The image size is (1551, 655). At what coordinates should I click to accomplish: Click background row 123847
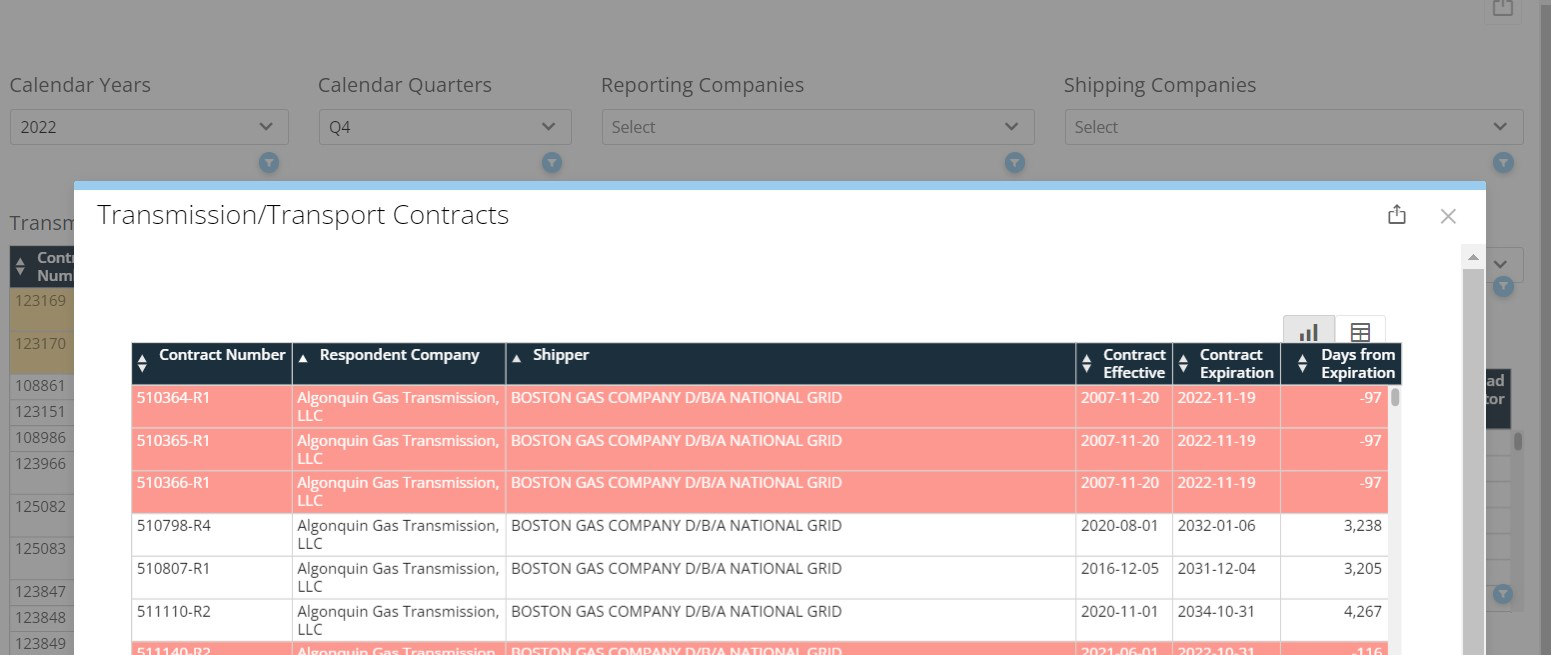(41, 592)
